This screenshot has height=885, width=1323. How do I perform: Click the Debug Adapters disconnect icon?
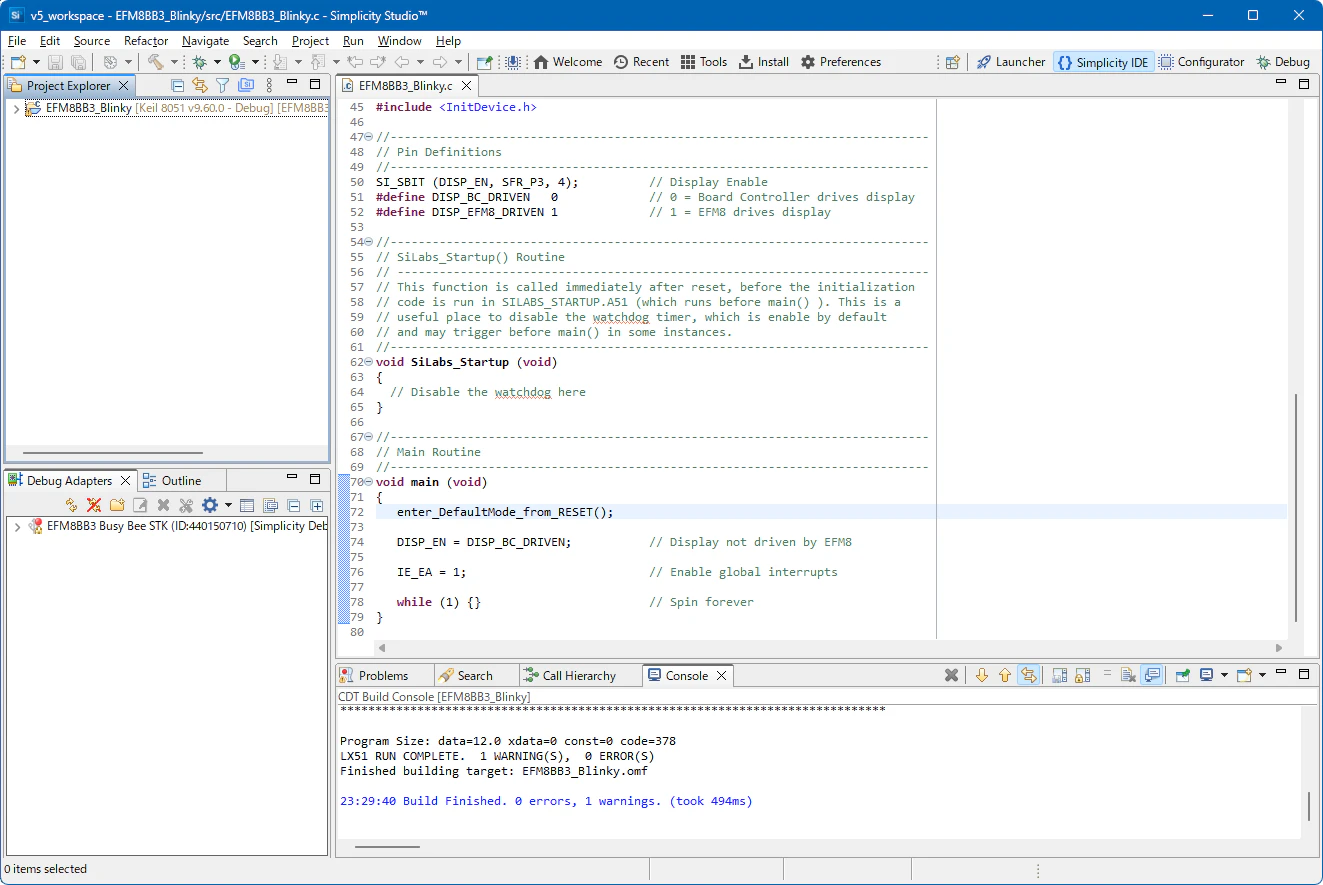[x=94, y=506]
